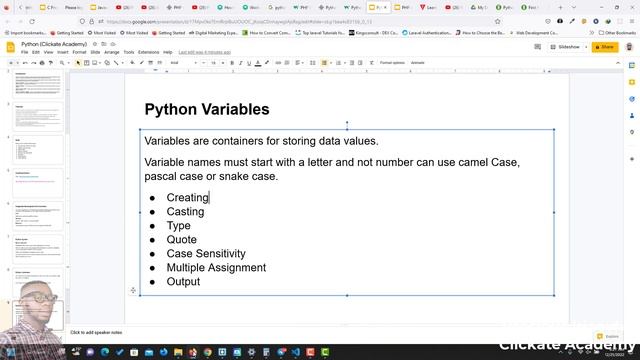Insert an image
The width and height of the screenshot is (640, 360).
95,63
